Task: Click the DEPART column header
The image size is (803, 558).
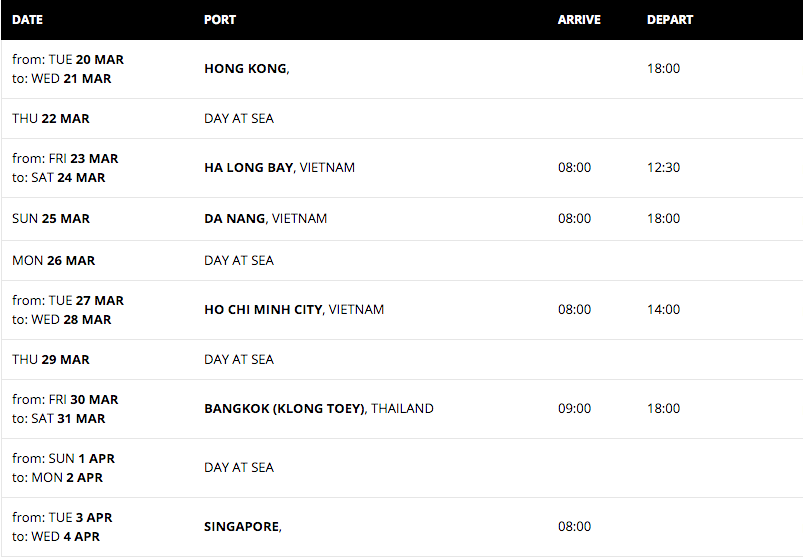Action: pos(669,20)
